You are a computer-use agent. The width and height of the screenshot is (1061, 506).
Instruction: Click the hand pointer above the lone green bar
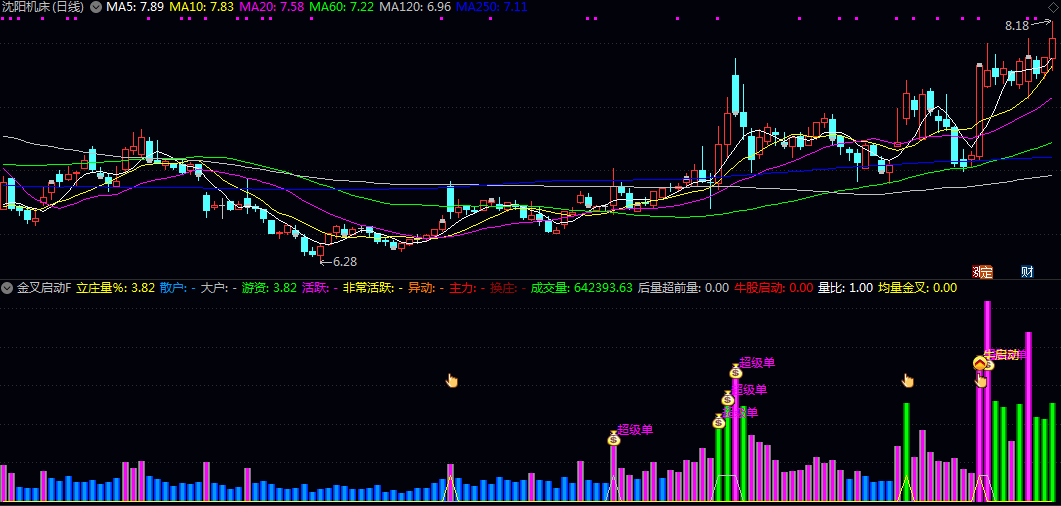pos(908,381)
